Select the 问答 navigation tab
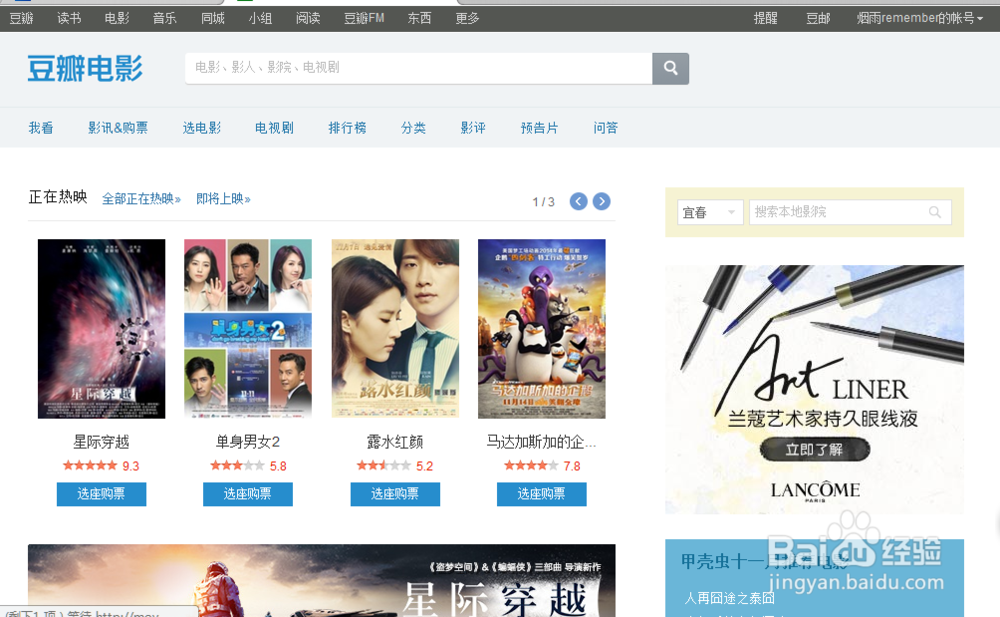The height and width of the screenshot is (617, 1000). pyautogui.click(x=605, y=128)
